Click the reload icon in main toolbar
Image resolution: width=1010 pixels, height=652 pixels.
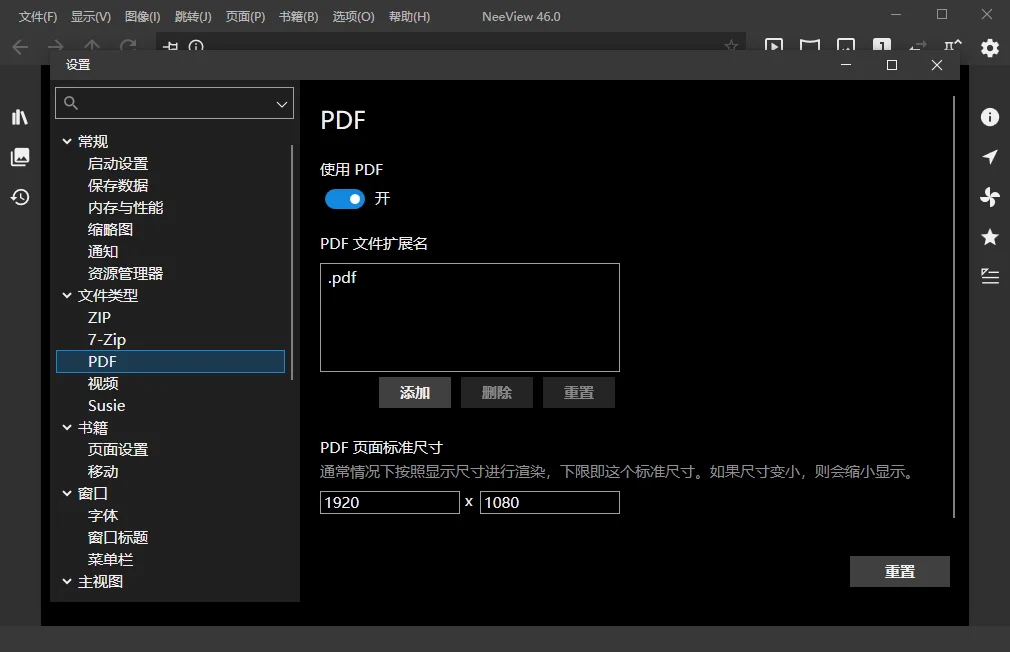click(128, 45)
